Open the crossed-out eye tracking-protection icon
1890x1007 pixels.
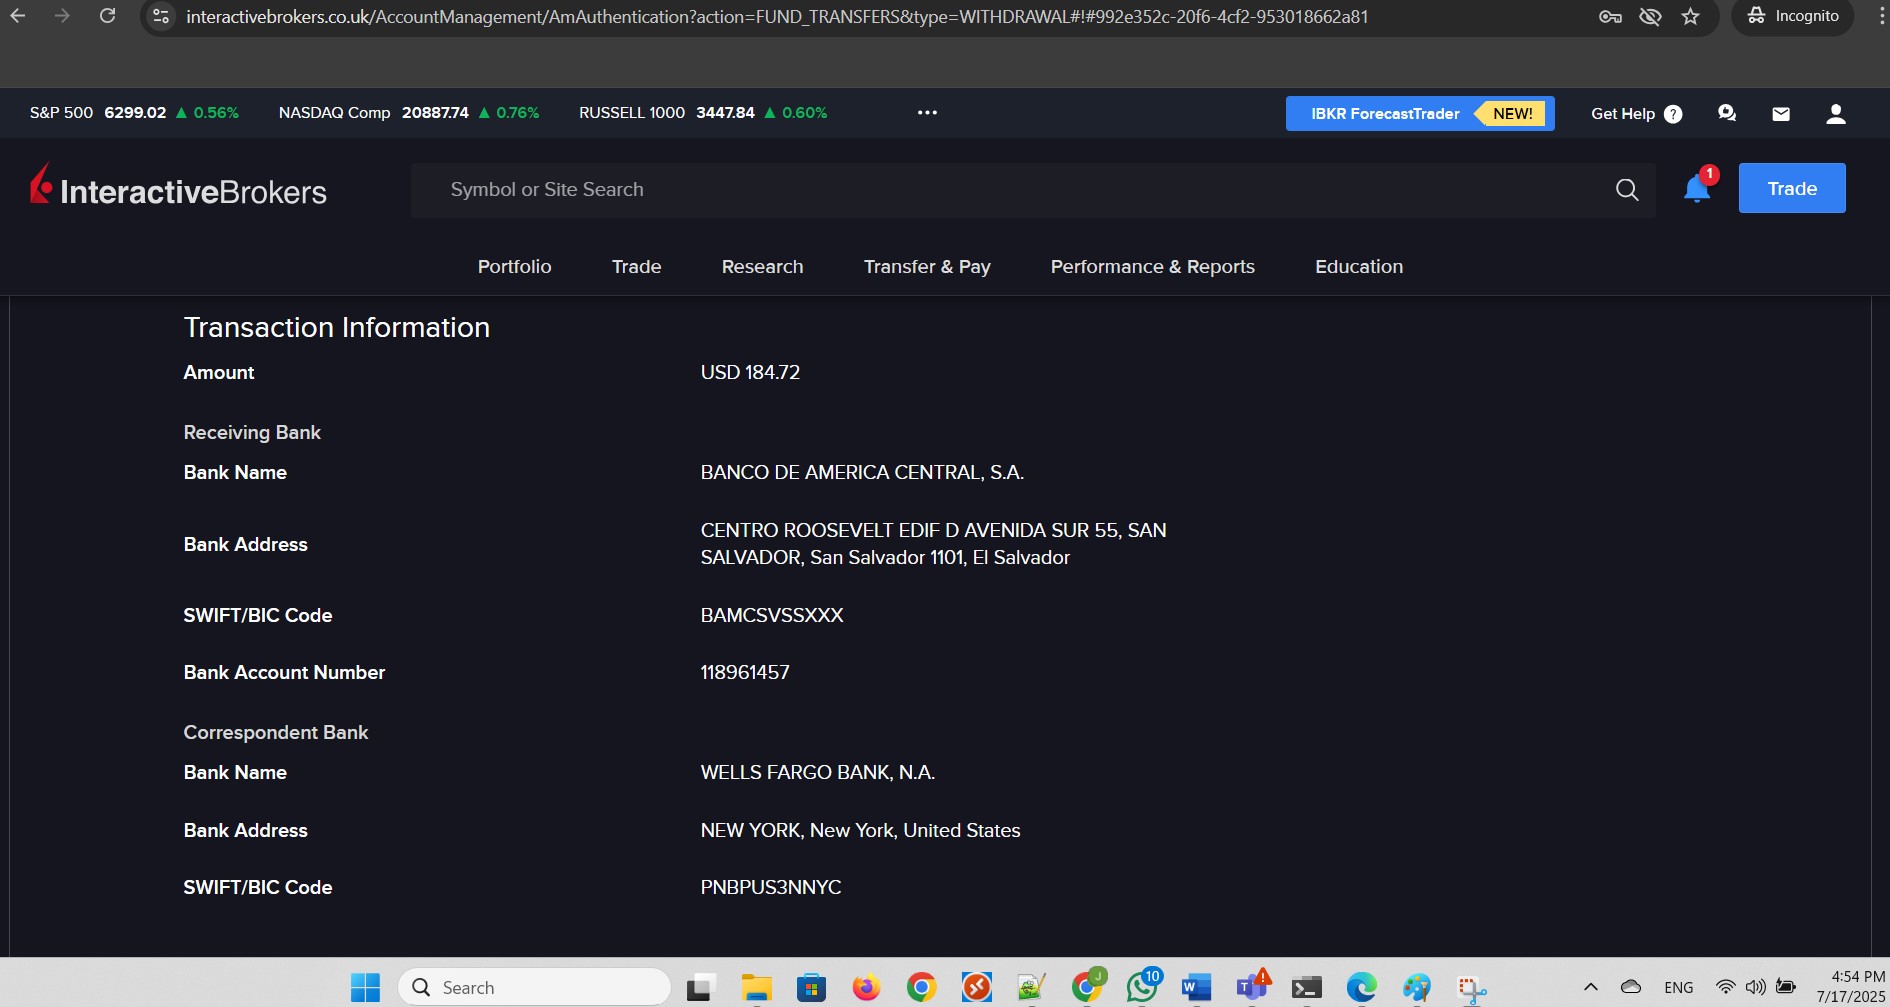click(1651, 16)
